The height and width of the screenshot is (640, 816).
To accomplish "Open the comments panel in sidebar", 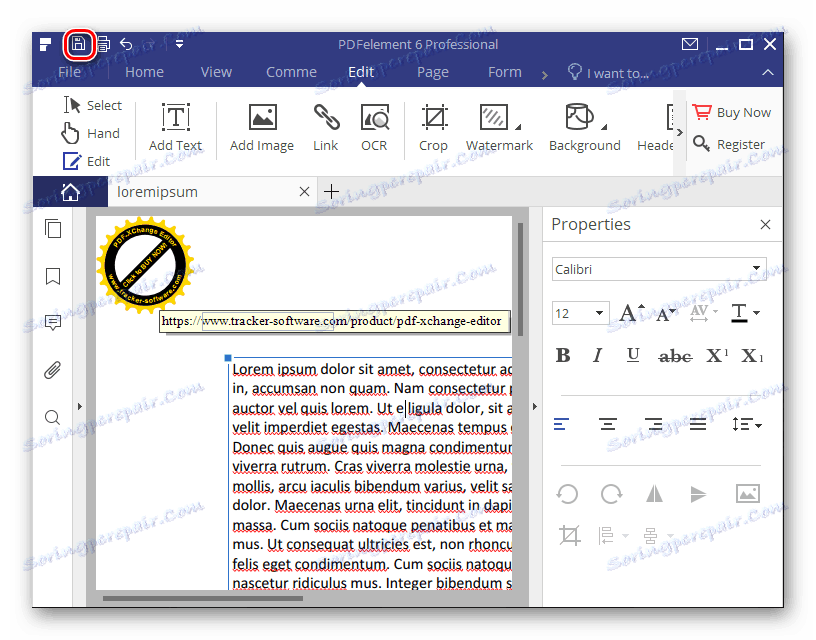I will click(53, 323).
